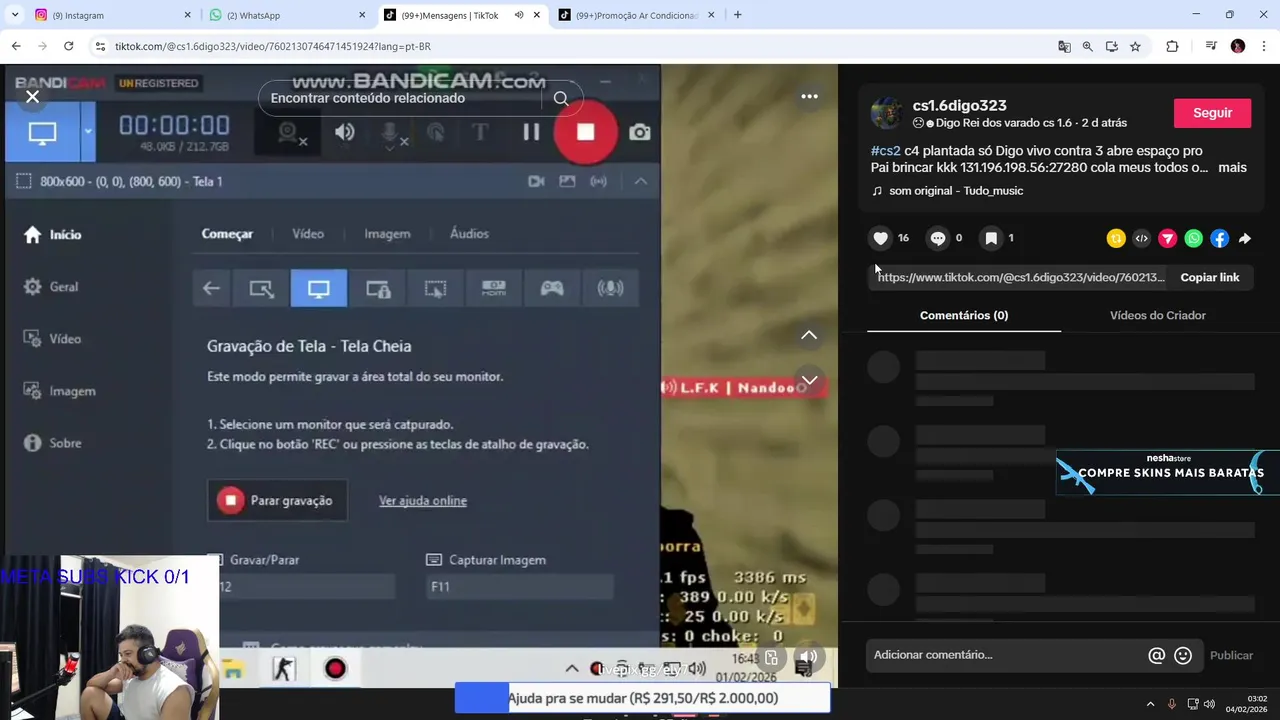Open a new browser tab with plus
Screen dimensions: 1280x720
737,15
